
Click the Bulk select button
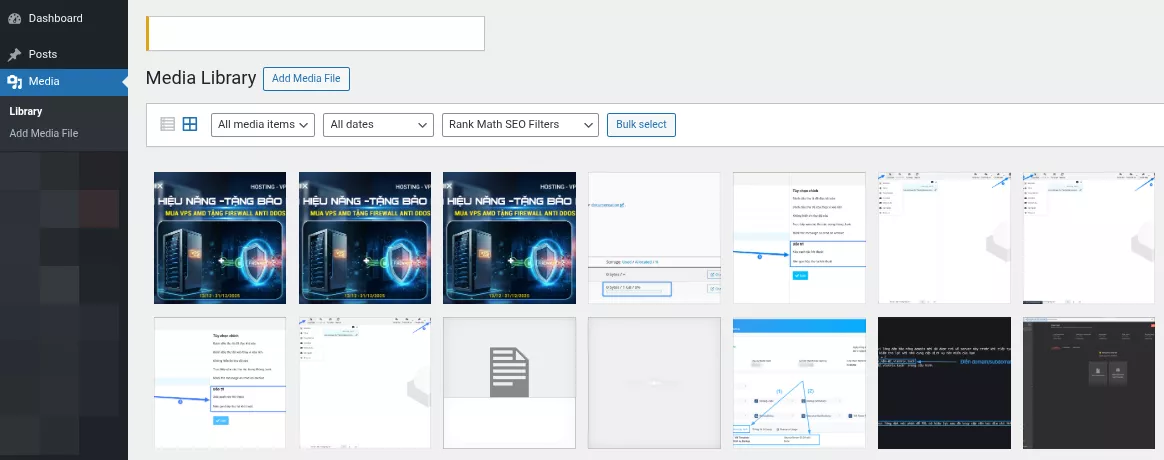(x=641, y=125)
